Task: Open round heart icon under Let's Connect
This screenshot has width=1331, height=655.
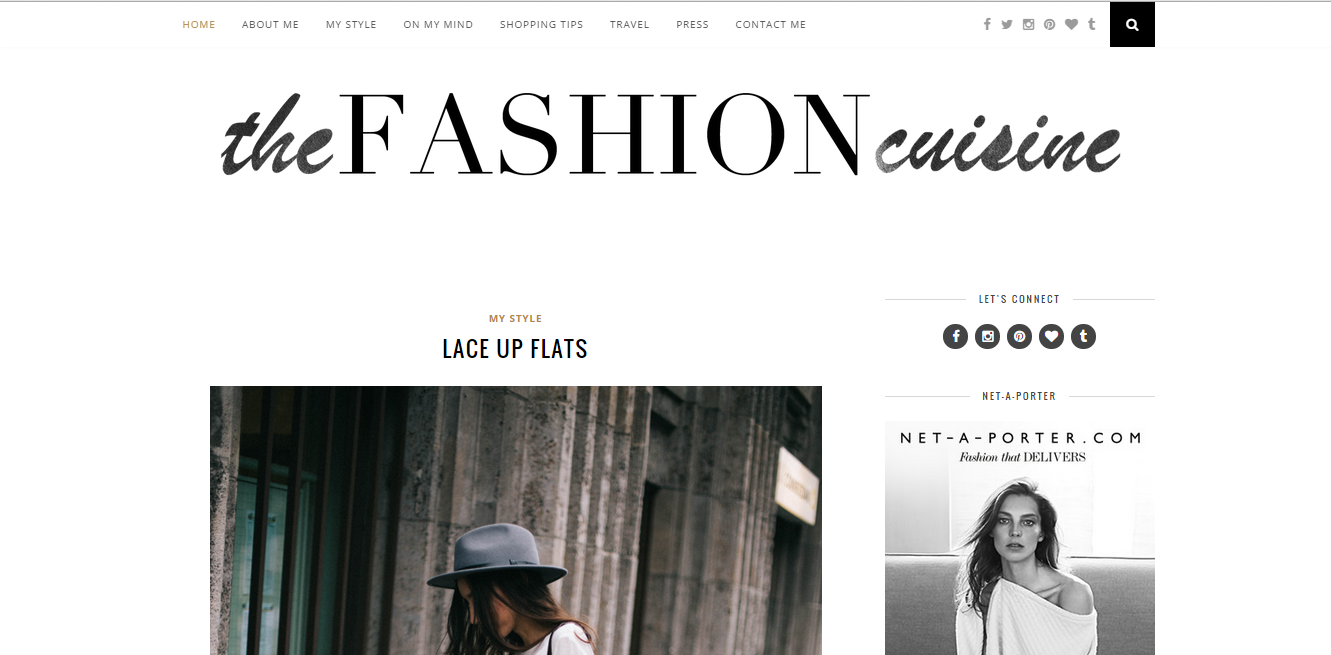Action: pyautogui.click(x=1051, y=336)
